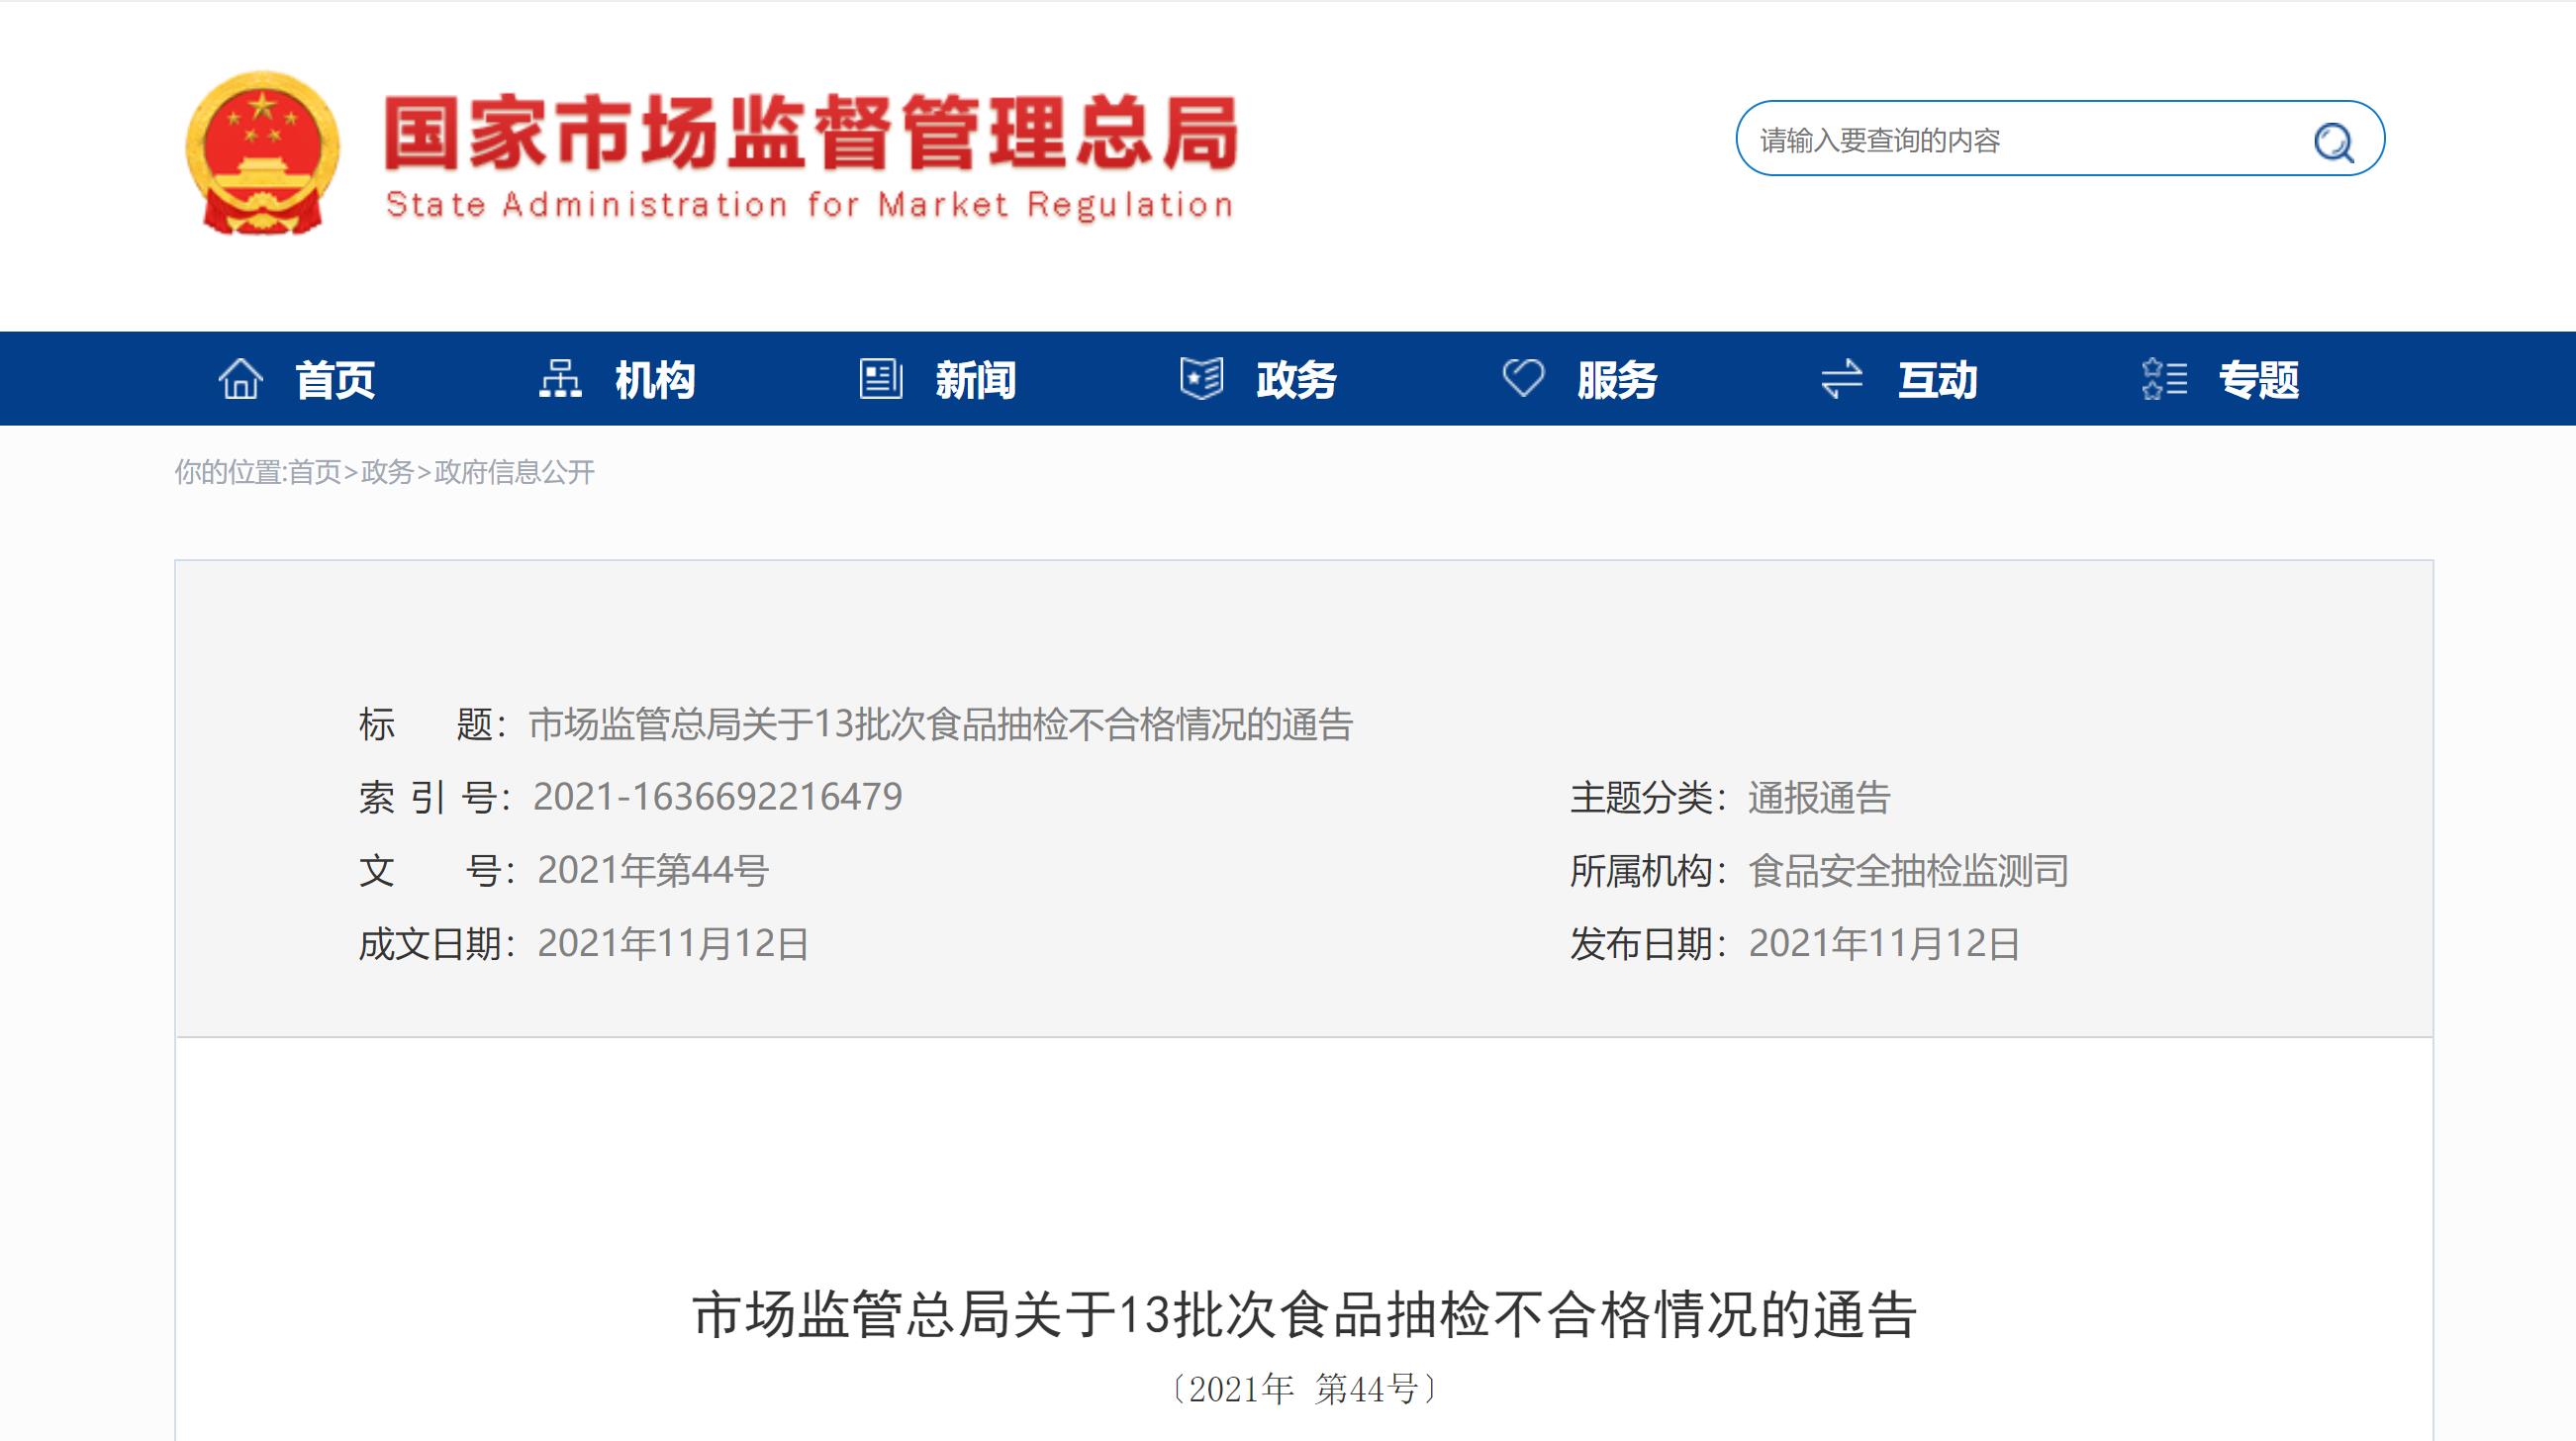Click the home house icon

tap(240, 379)
